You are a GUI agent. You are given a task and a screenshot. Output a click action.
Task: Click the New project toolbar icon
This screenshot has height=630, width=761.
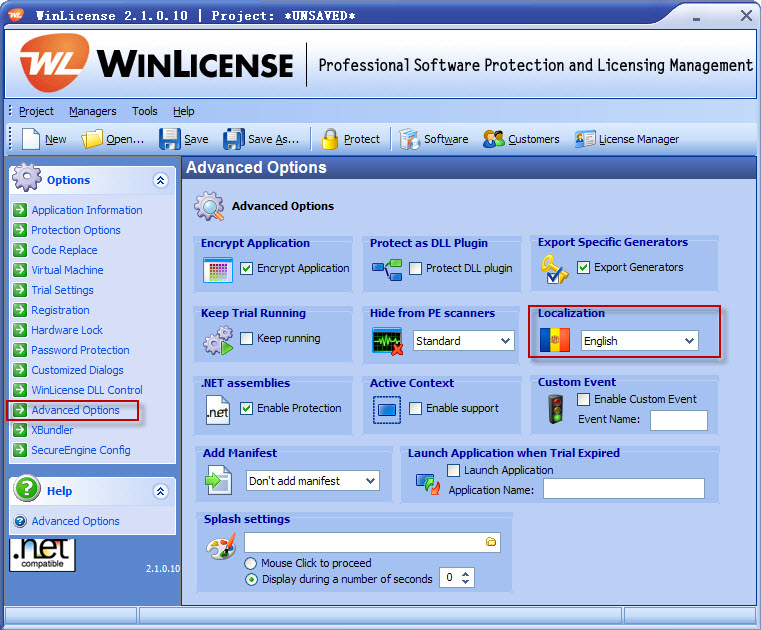31,139
